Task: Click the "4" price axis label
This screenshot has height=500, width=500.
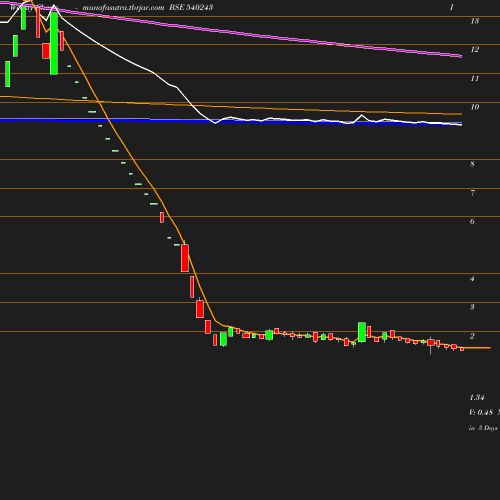Action: click(x=472, y=279)
